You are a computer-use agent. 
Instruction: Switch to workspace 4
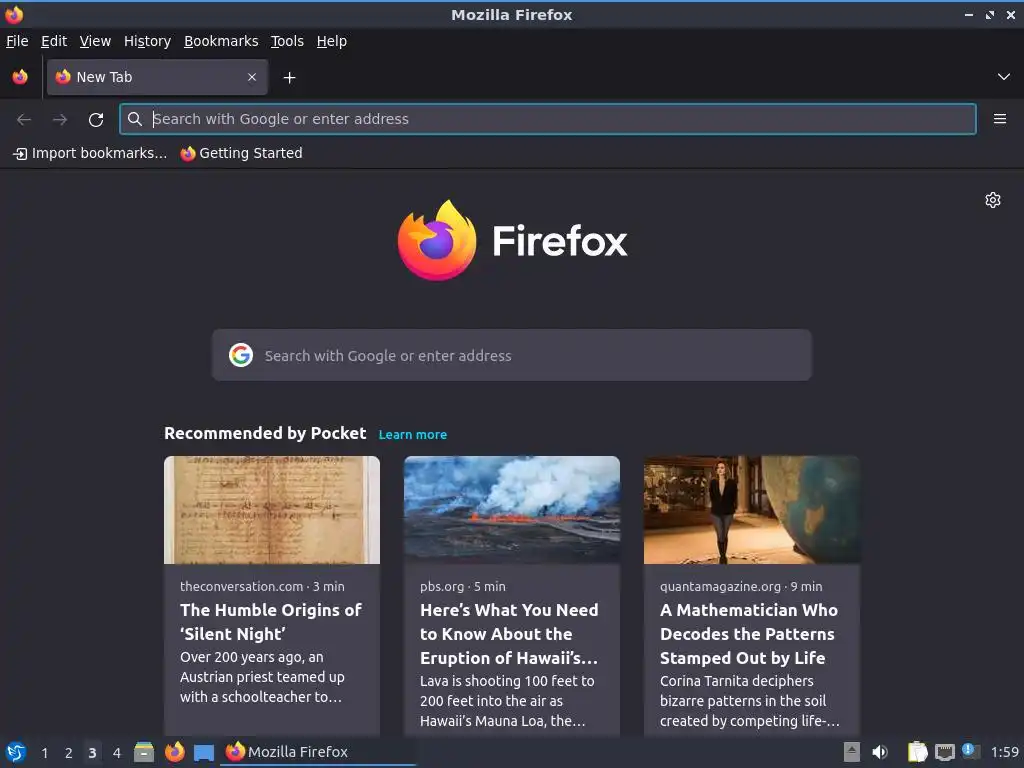(116, 753)
